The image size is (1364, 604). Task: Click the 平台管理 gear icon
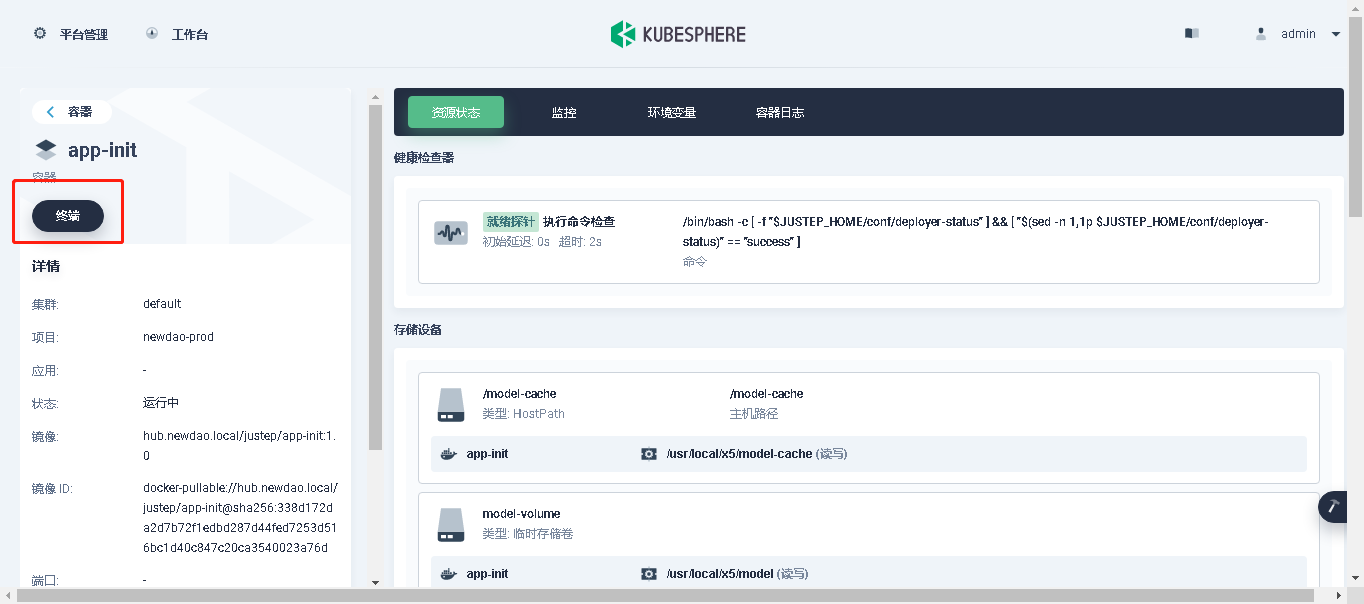coord(40,33)
